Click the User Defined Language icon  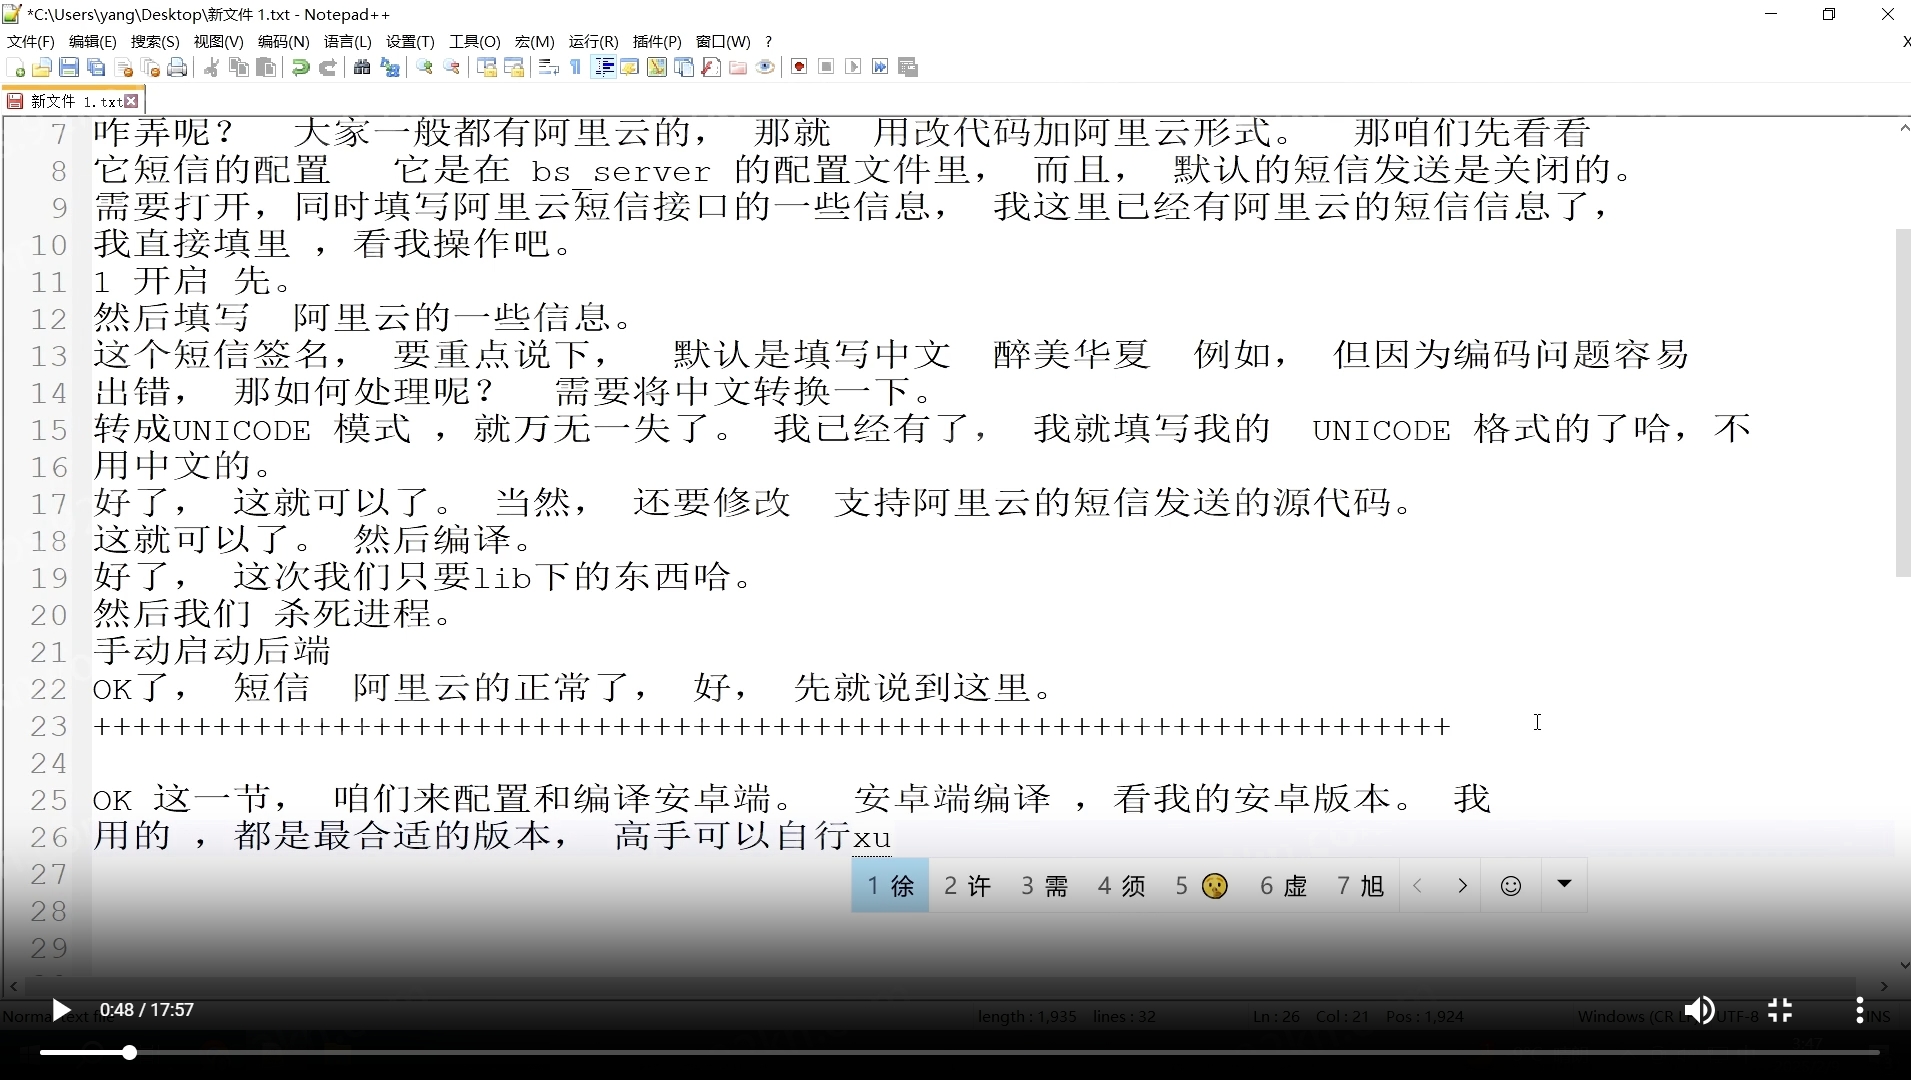[x=630, y=67]
